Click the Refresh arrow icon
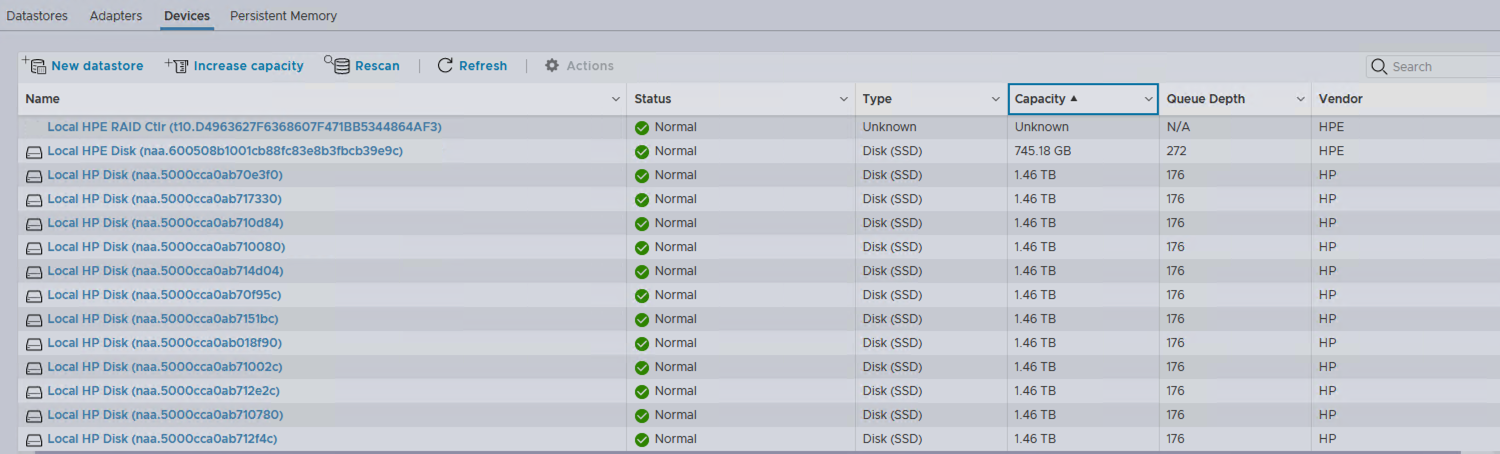The width and height of the screenshot is (1500, 454). point(446,66)
